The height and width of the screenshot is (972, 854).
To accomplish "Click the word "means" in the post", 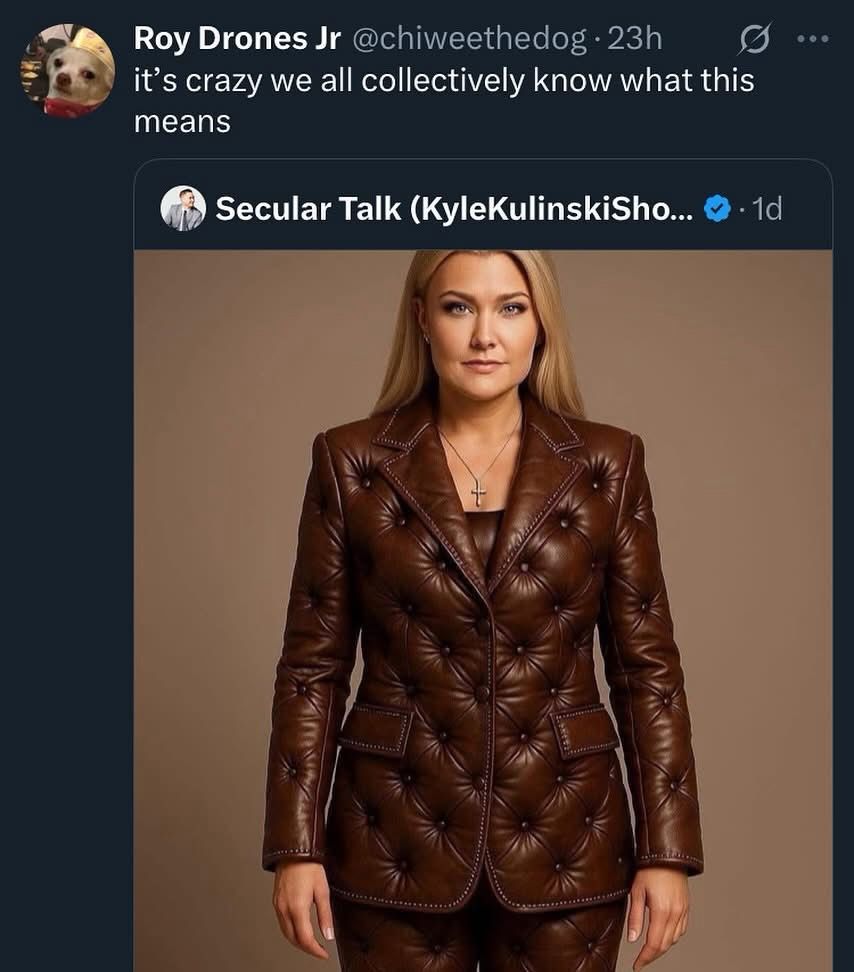I will pos(182,121).
